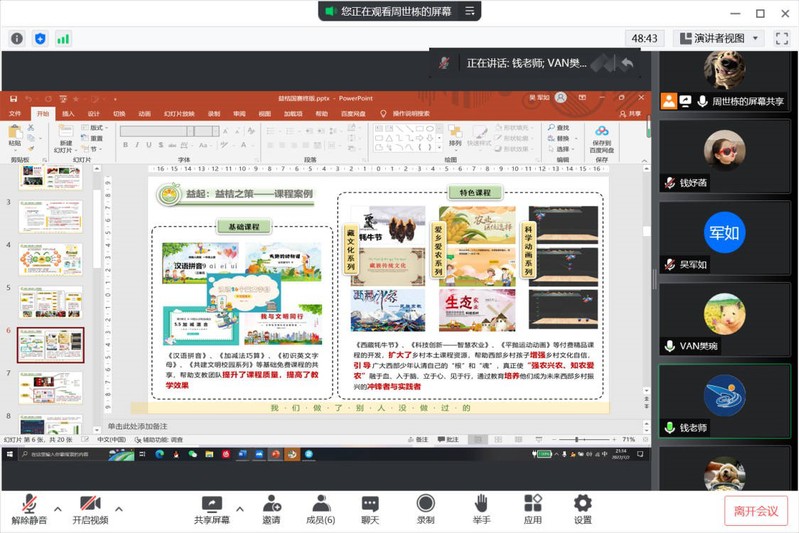799x533 pixels.
Task: Expand audio options arrow beside 解除静音
Action: tap(57, 503)
